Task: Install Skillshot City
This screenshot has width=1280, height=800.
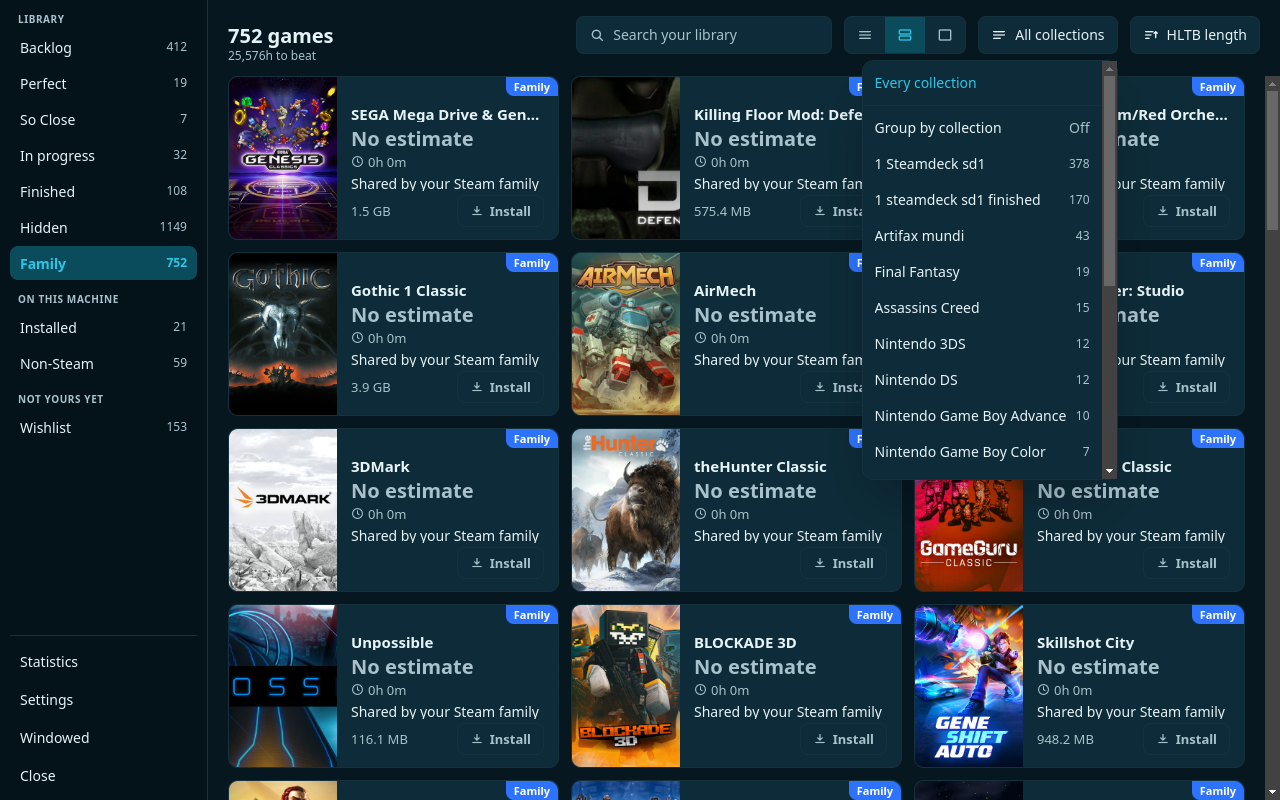Action: coord(1187,740)
